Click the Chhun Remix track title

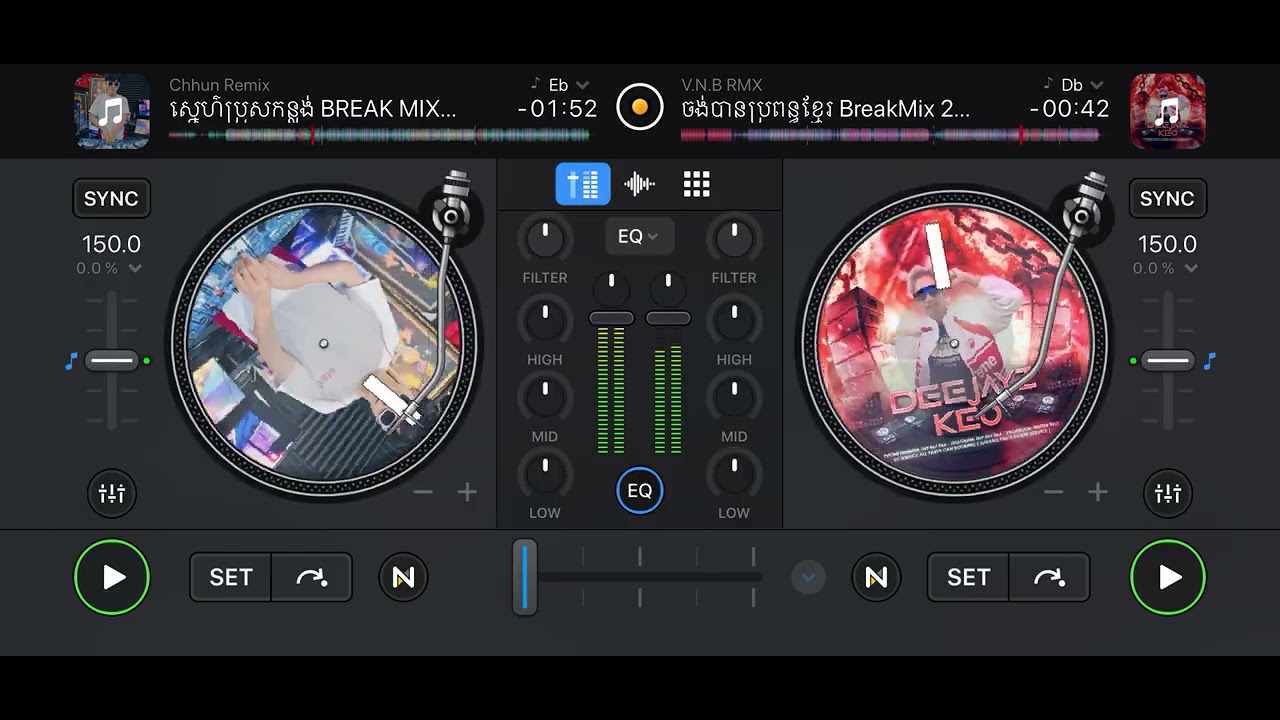(313, 109)
